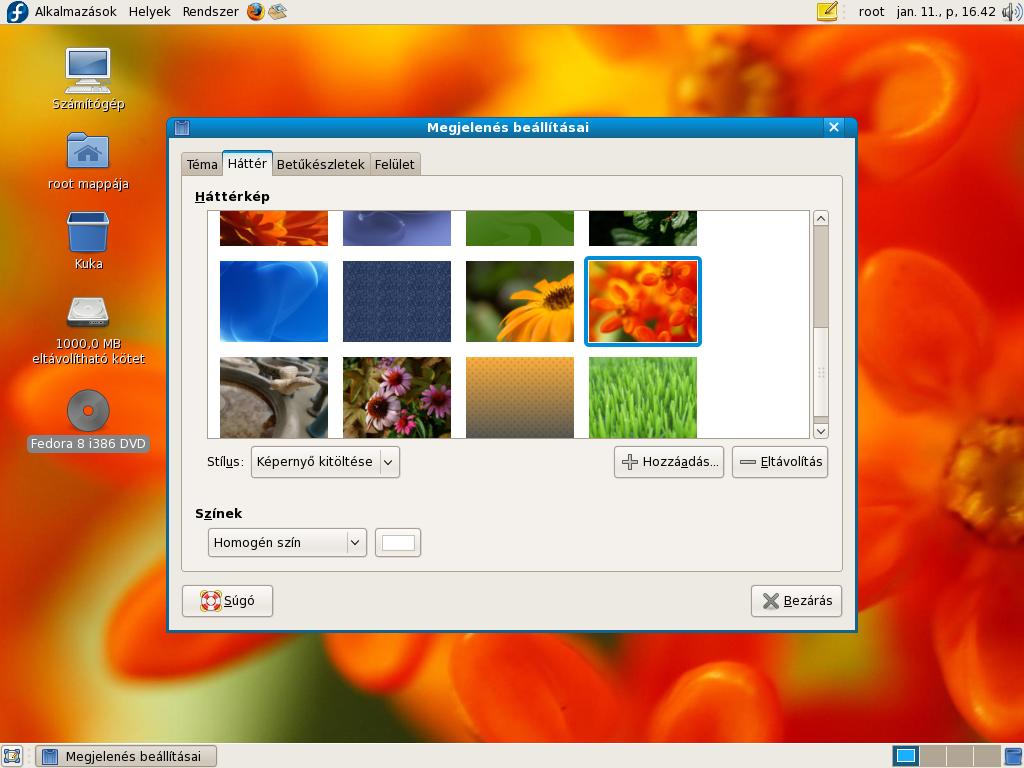The height and width of the screenshot is (768, 1024).
Task: Open the Rendszer menu
Action: 210,12
